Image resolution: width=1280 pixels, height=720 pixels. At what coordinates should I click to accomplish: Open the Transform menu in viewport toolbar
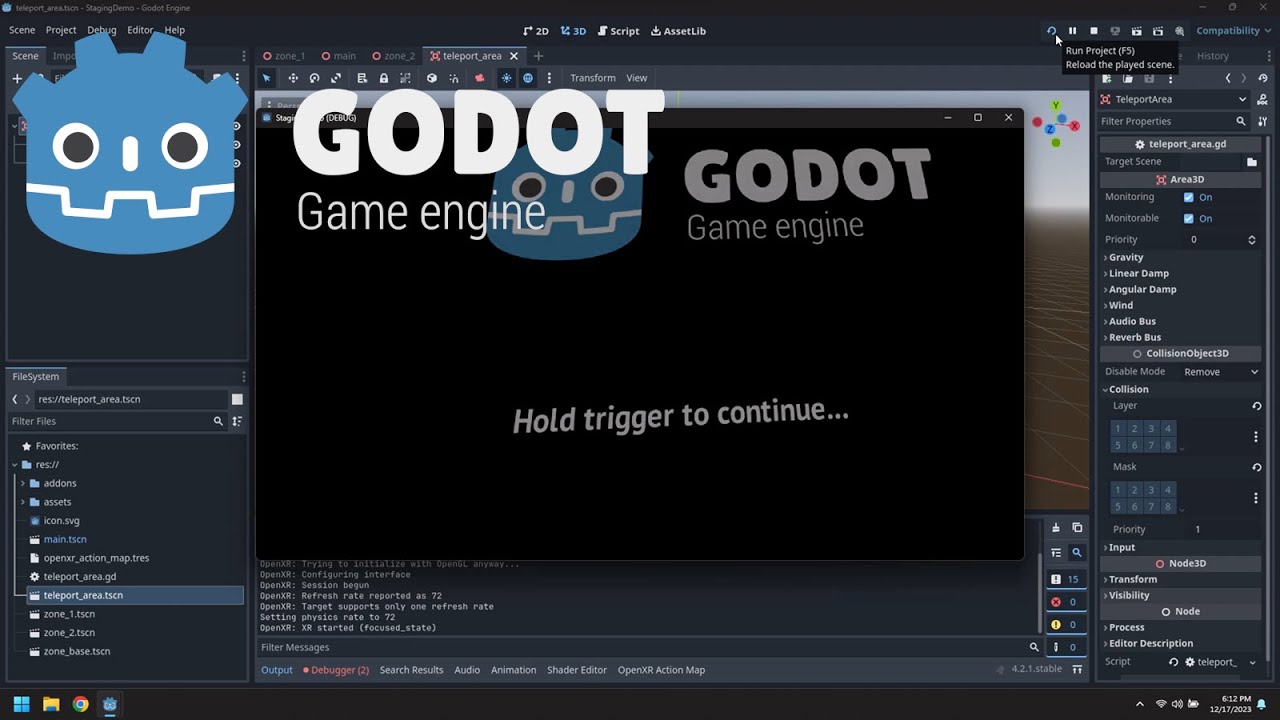593,78
